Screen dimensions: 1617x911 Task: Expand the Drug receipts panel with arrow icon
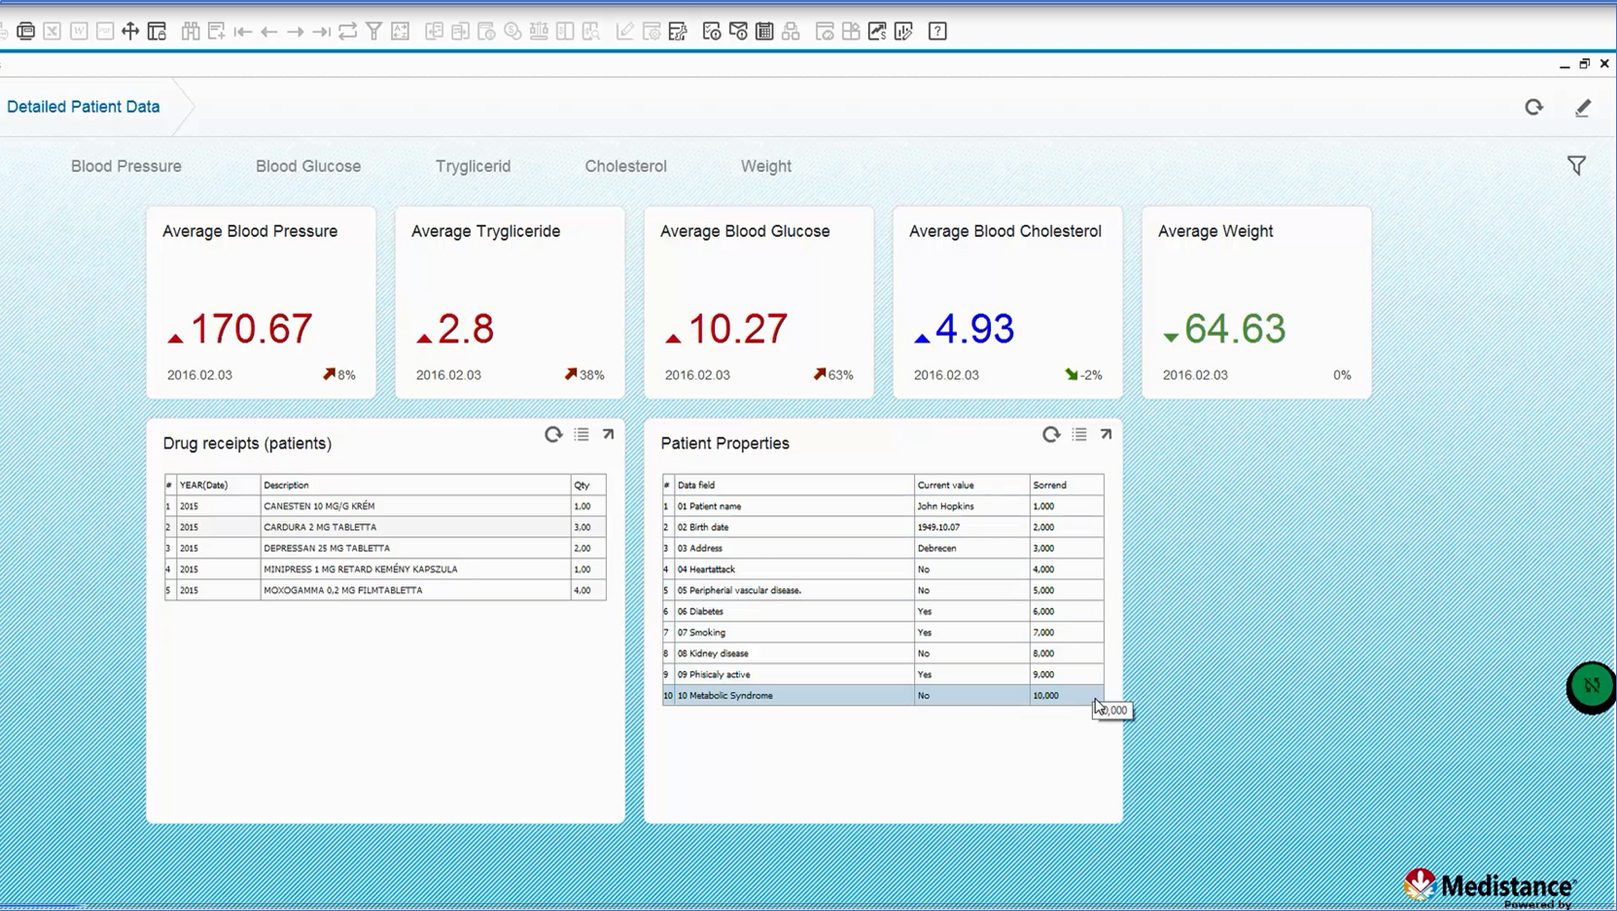[x=608, y=434]
